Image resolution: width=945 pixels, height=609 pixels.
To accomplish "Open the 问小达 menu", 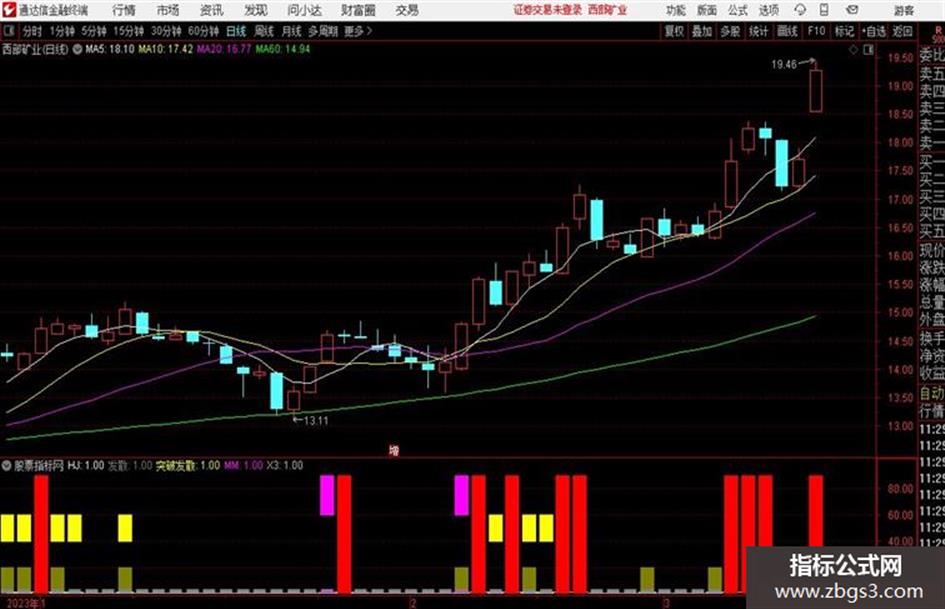I will (304, 10).
